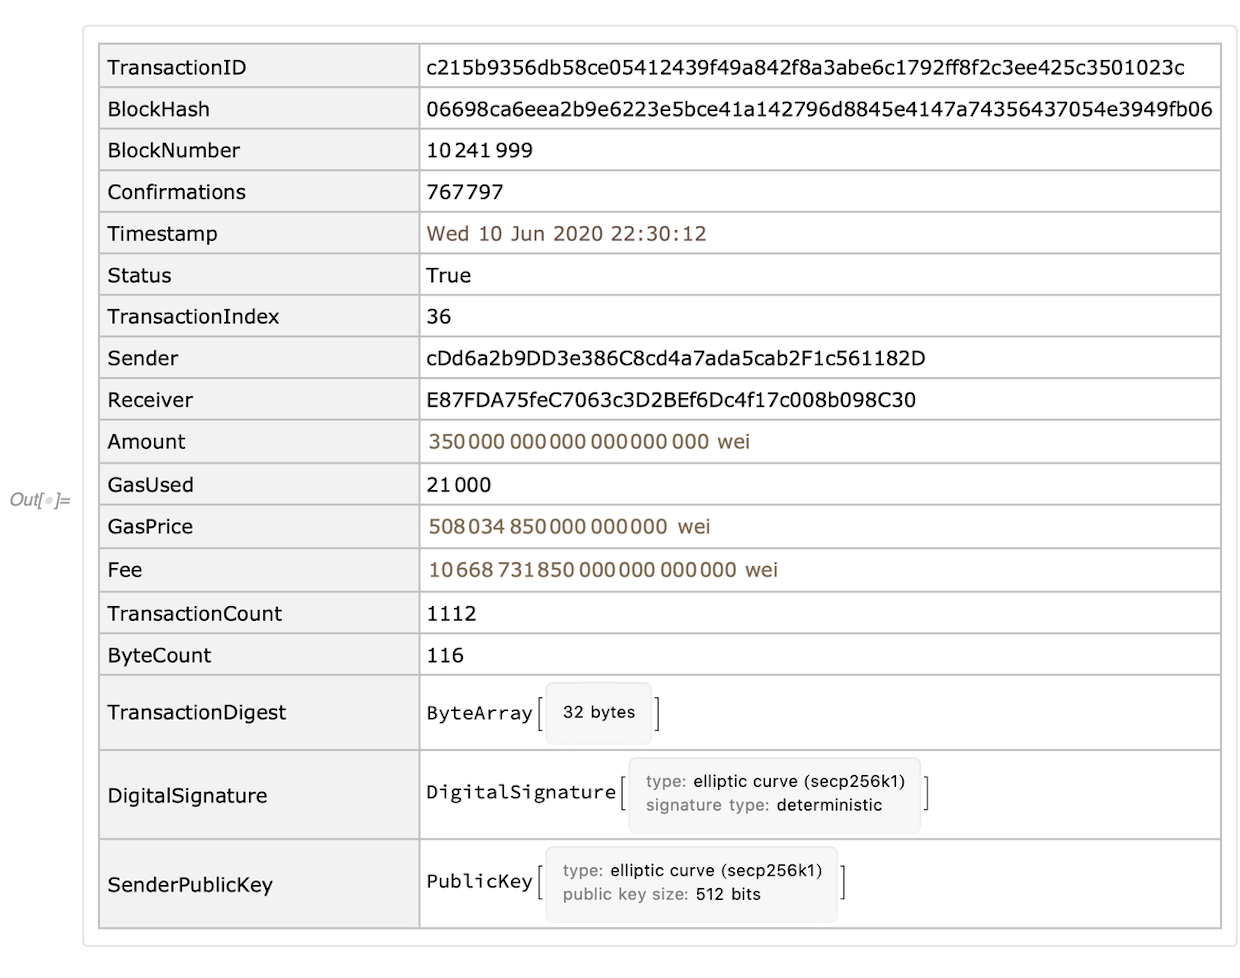Click the ByteCount value 116
The image size is (1240, 978).
pyautogui.click(x=445, y=656)
